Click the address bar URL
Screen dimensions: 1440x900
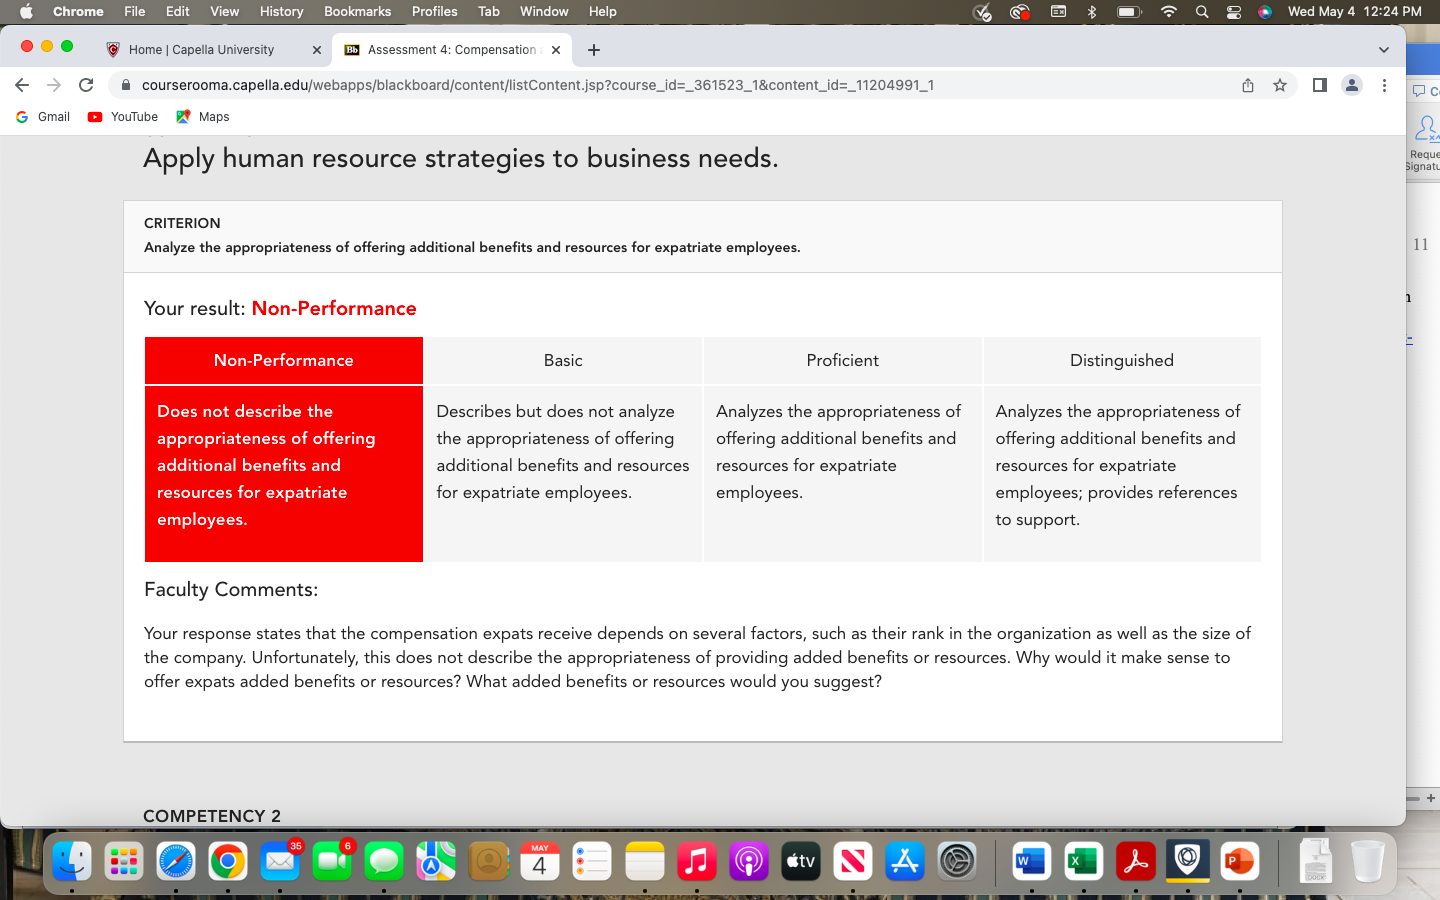pos(538,85)
